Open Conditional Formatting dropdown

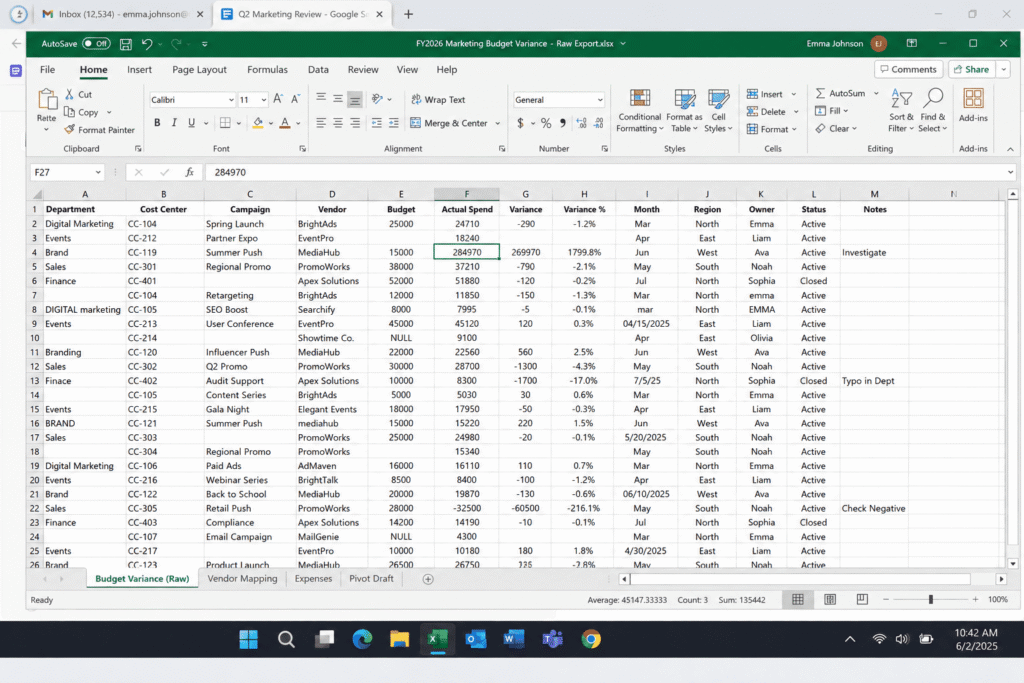(639, 110)
